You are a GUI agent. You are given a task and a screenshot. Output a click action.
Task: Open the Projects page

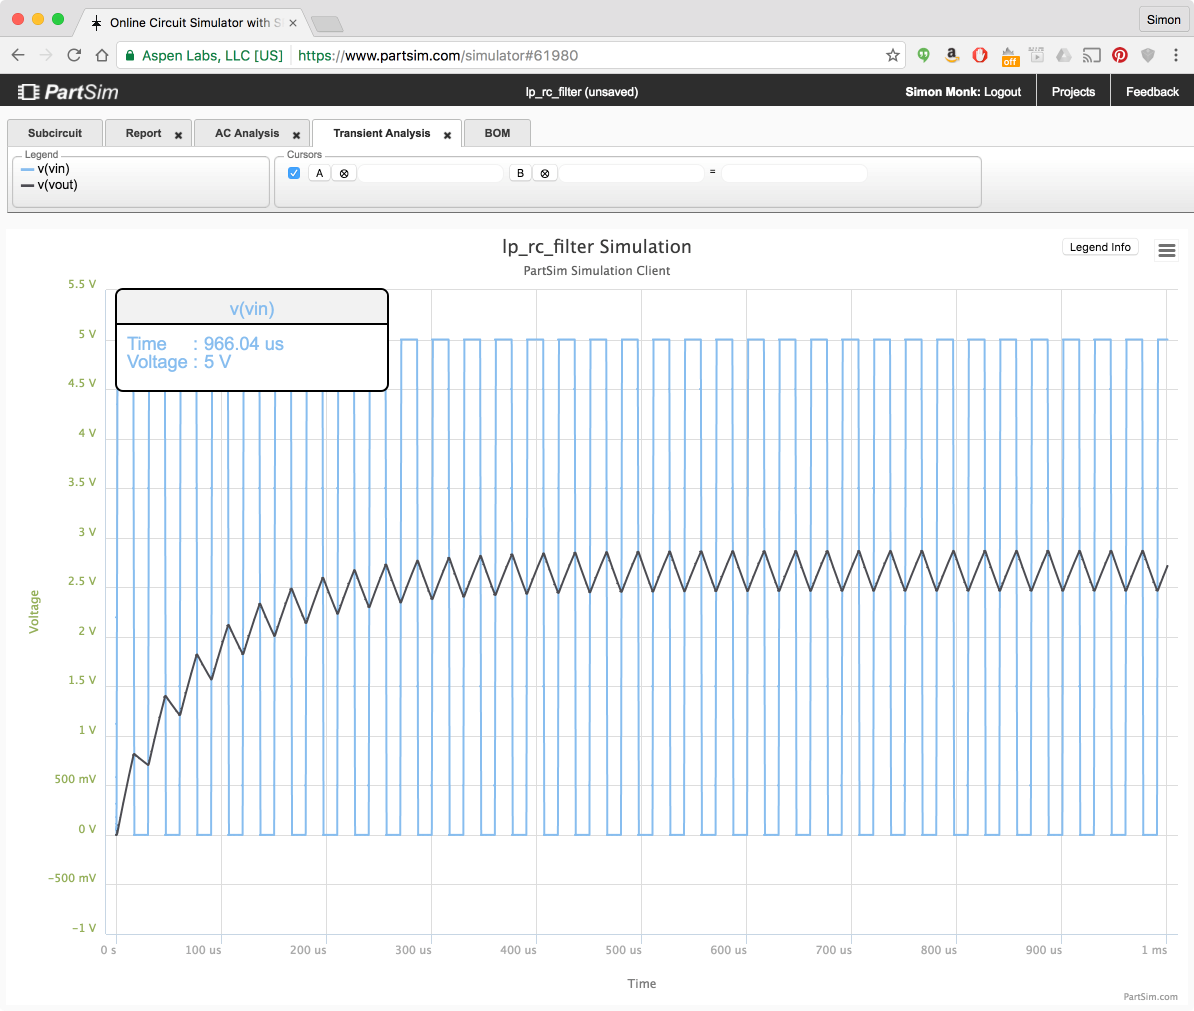click(1073, 92)
